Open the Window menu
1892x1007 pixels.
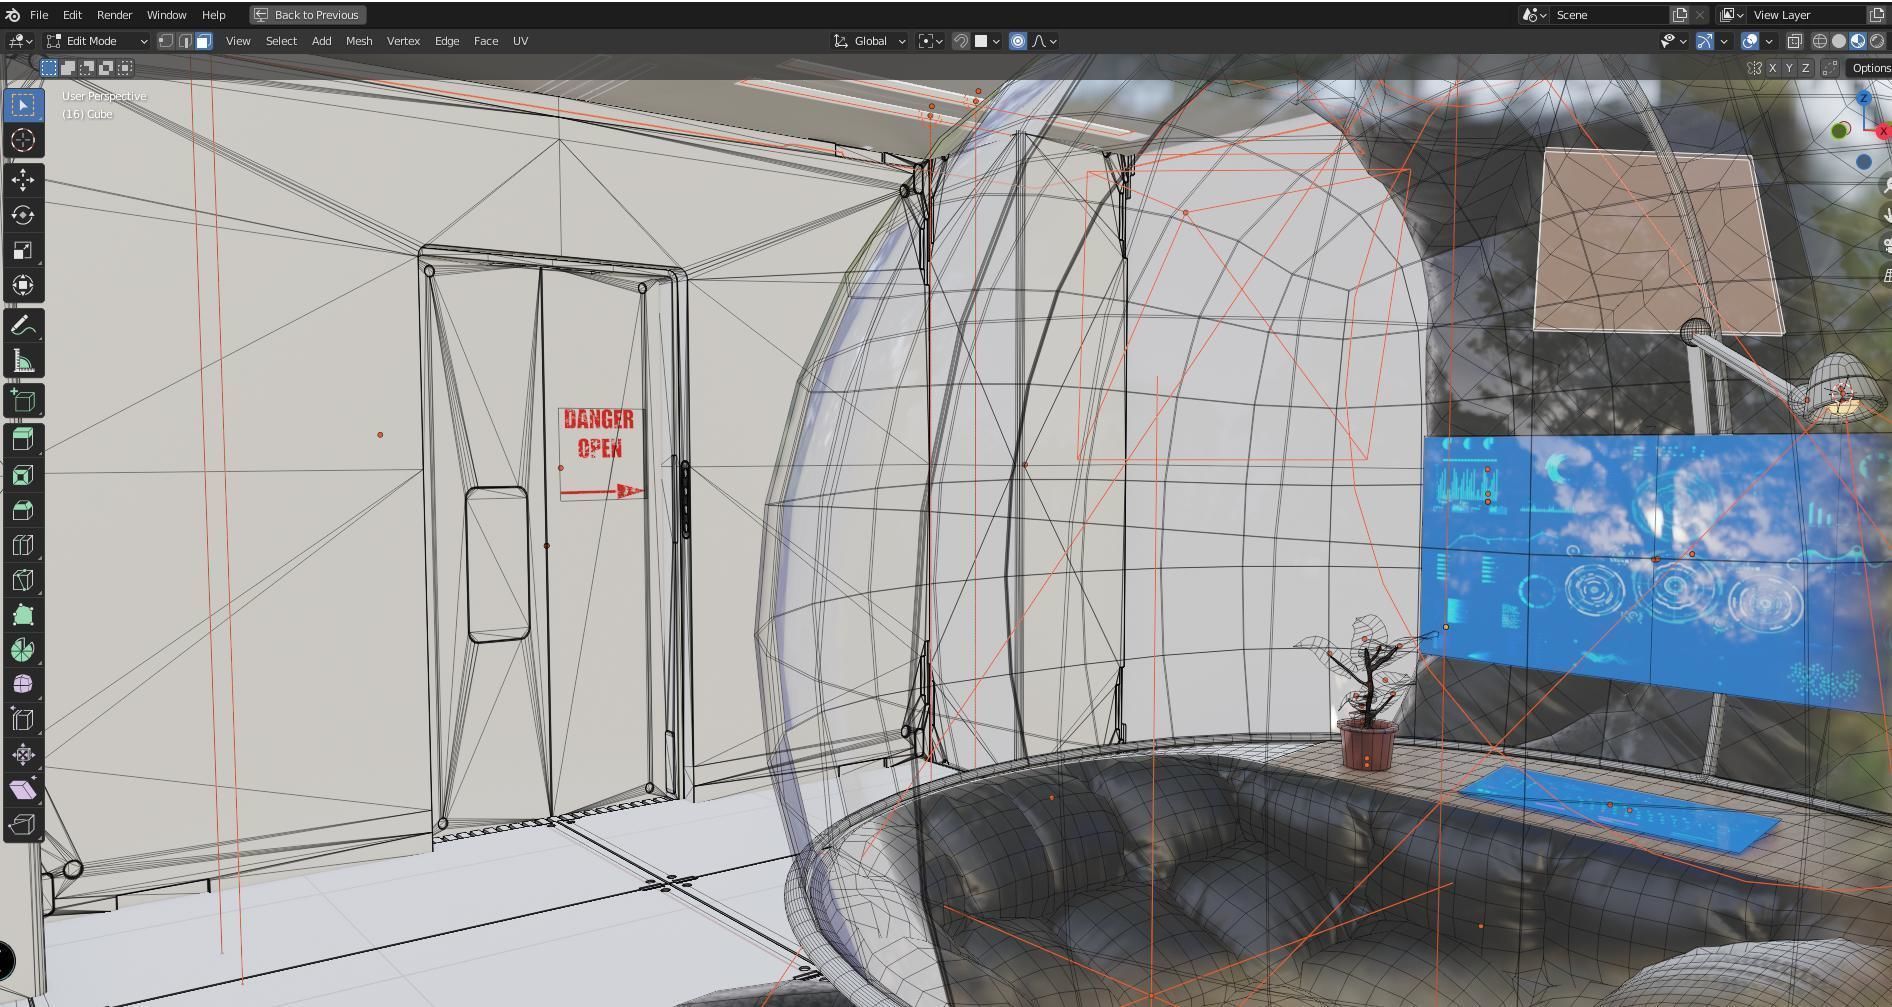(166, 15)
